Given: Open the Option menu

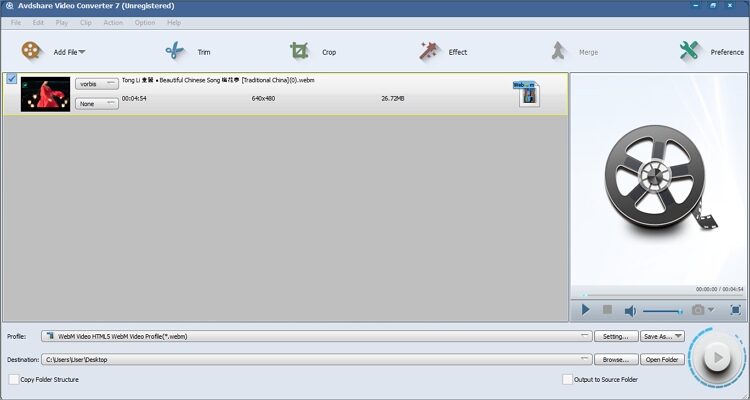Looking at the screenshot, I should click(x=145, y=22).
